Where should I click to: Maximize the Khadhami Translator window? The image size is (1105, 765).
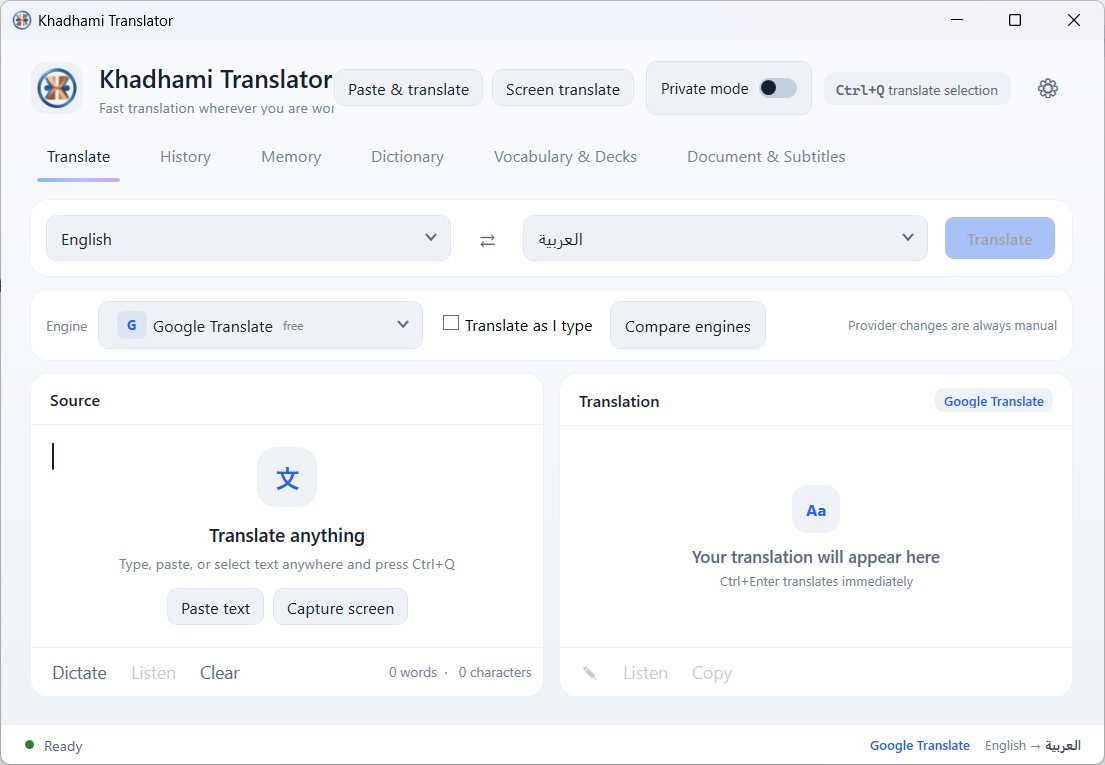coord(1014,20)
